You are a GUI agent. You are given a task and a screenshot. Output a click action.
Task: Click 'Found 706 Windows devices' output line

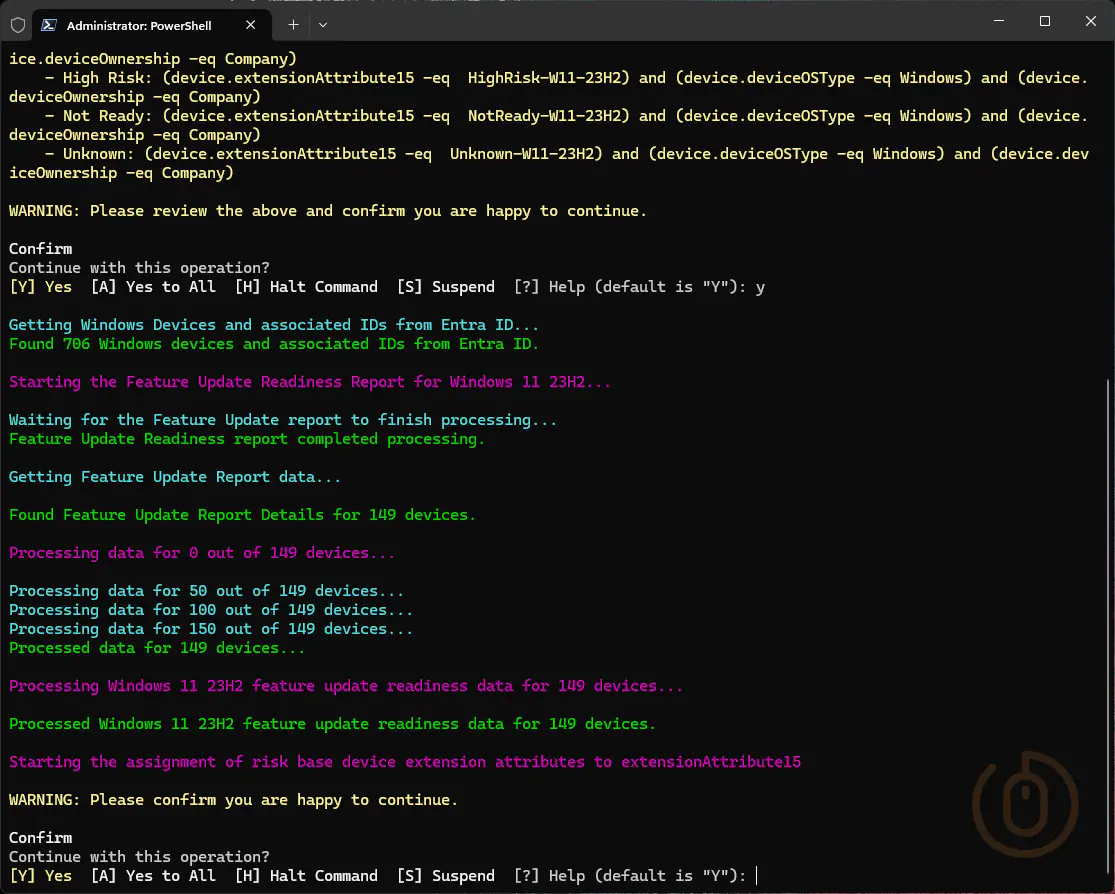point(273,344)
